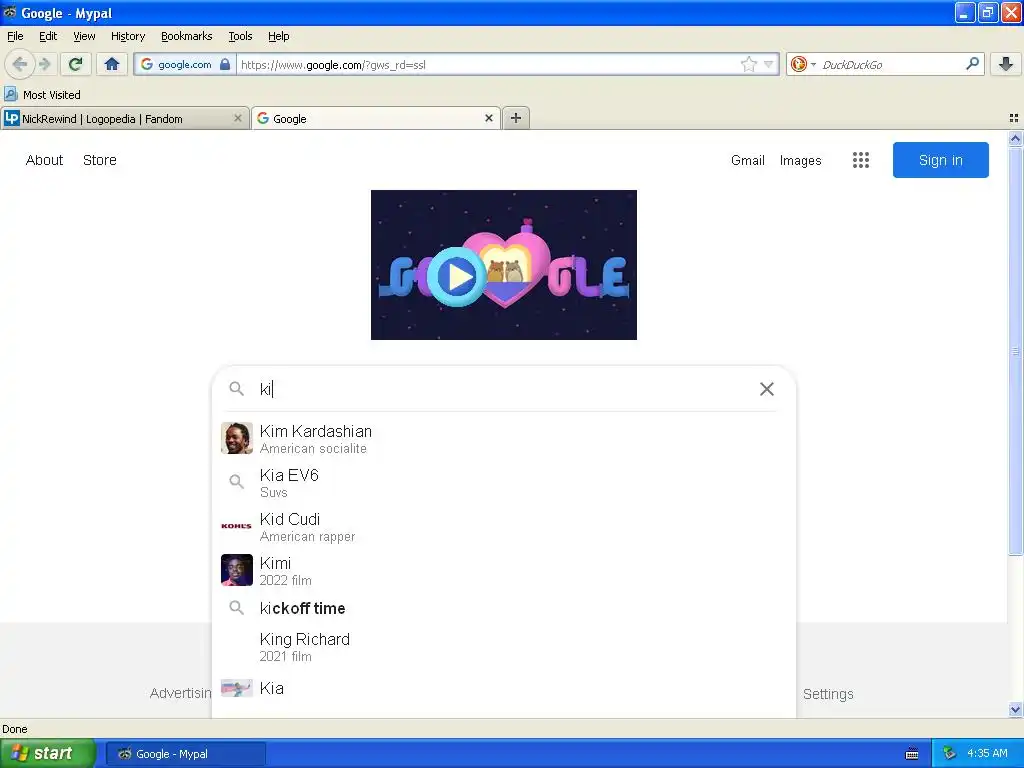This screenshot has width=1024, height=768.
Task: Click the Kohl's logo thumbnail
Action: 236,526
